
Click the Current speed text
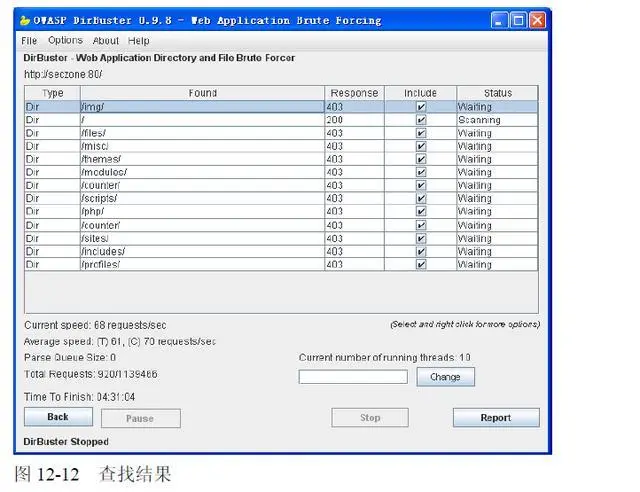click(x=95, y=325)
